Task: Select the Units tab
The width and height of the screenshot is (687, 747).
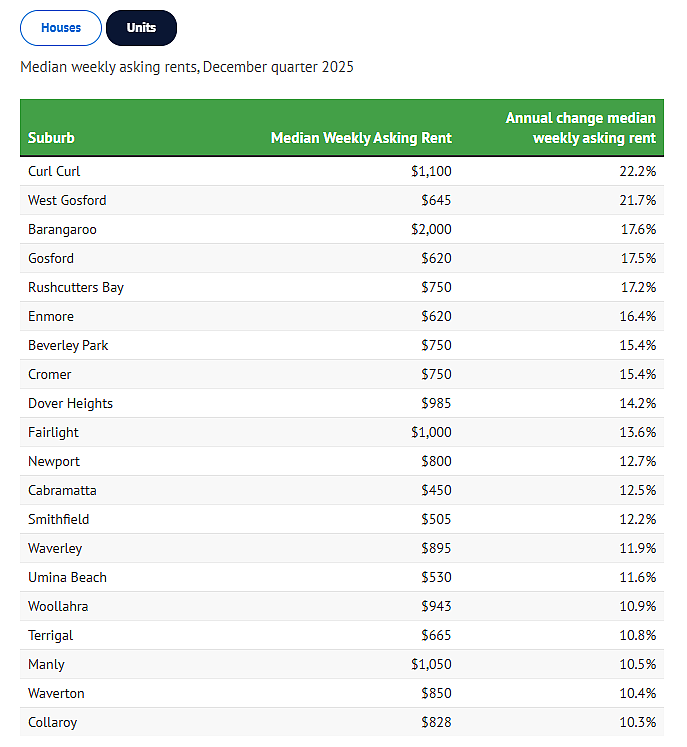Action: tap(141, 28)
